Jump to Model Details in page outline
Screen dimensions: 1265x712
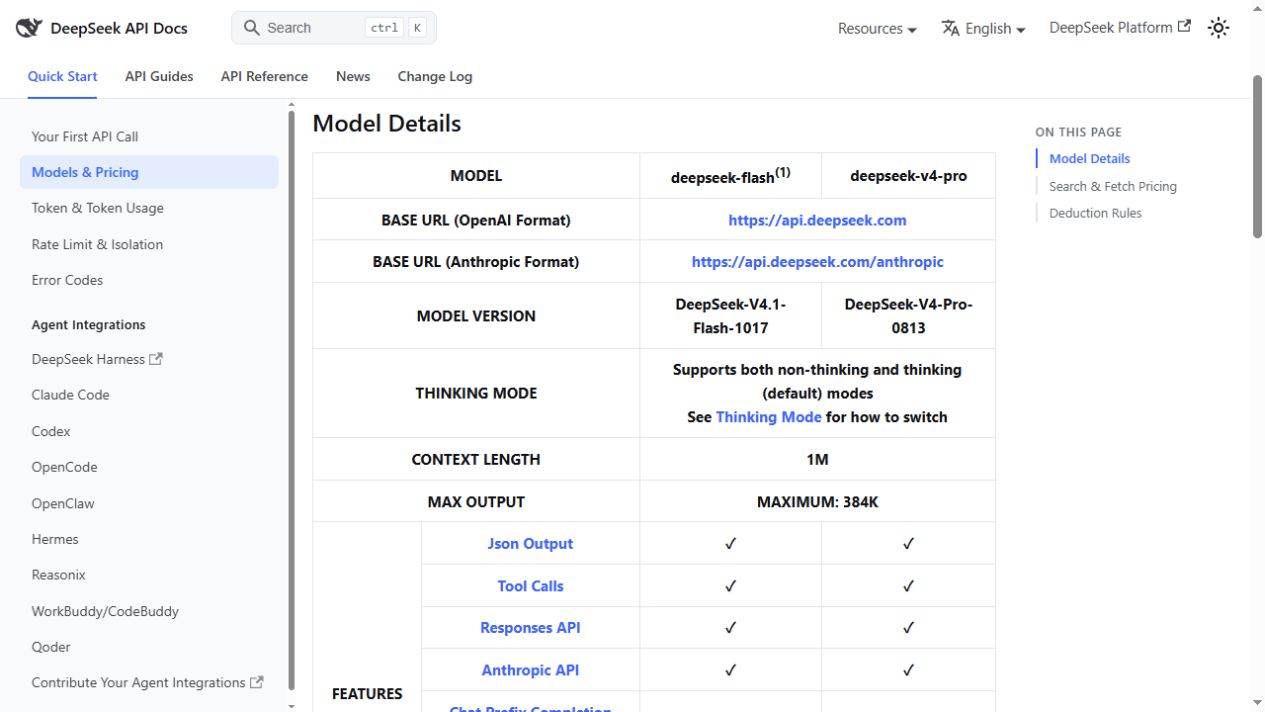[1089, 158]
